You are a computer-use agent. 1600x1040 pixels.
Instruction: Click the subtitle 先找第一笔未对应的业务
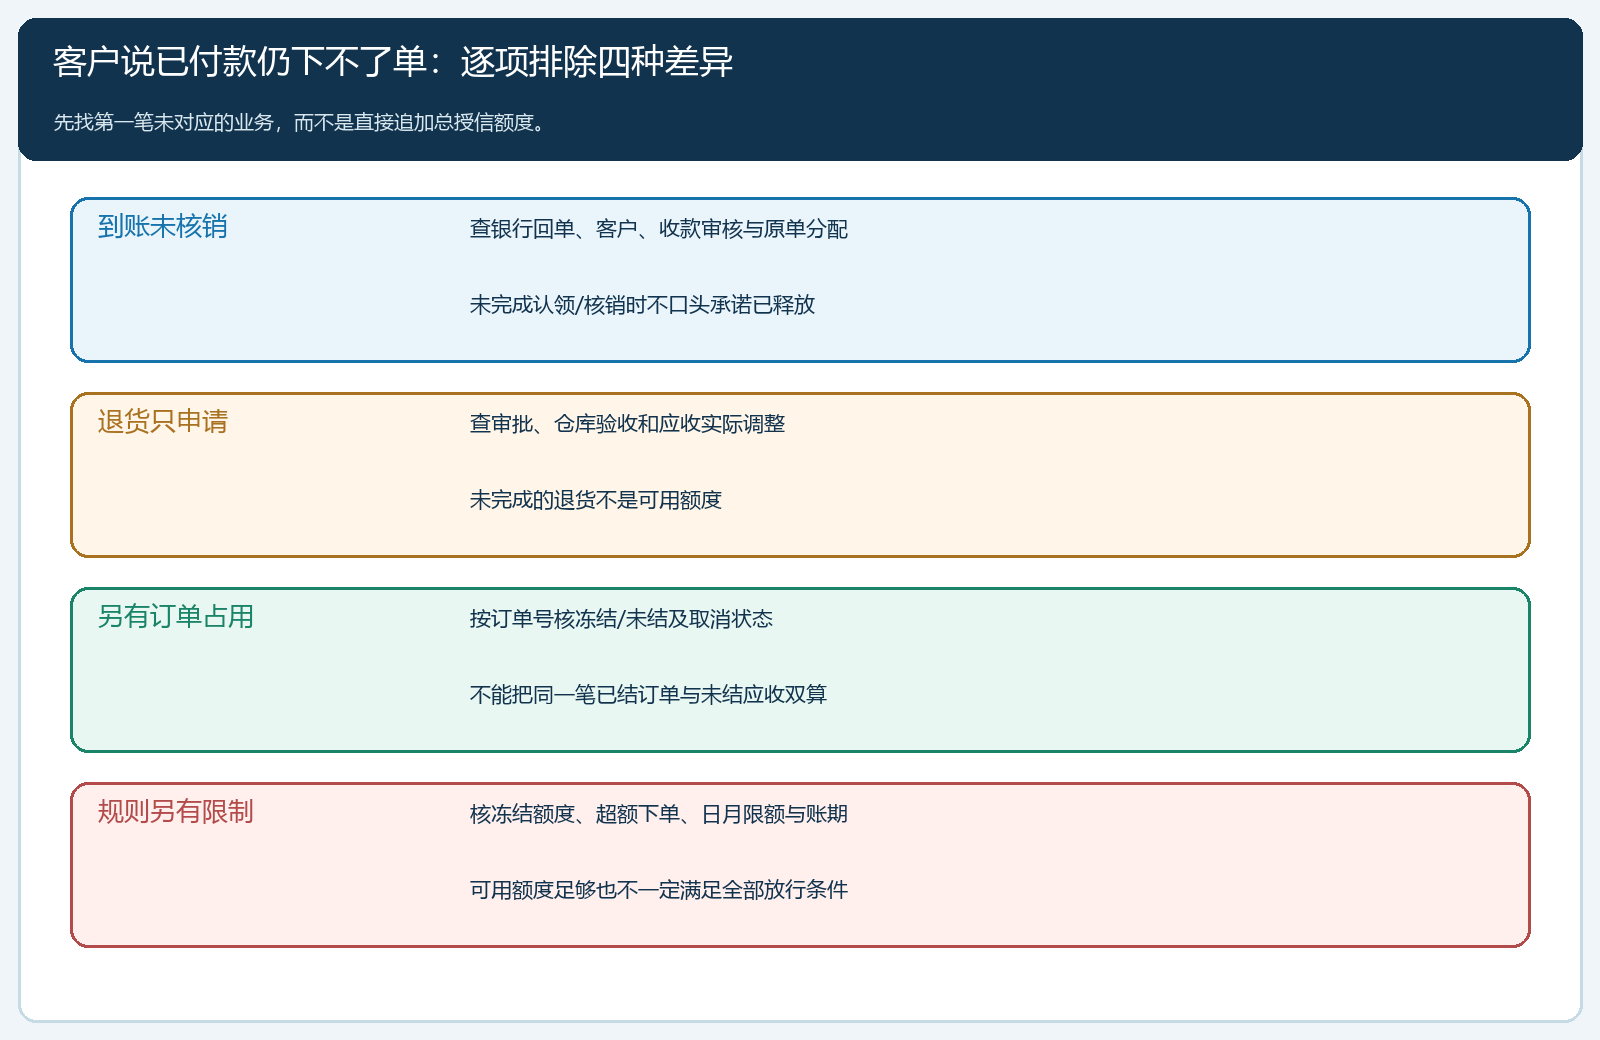pyautogui.click(x=163, y=123)
